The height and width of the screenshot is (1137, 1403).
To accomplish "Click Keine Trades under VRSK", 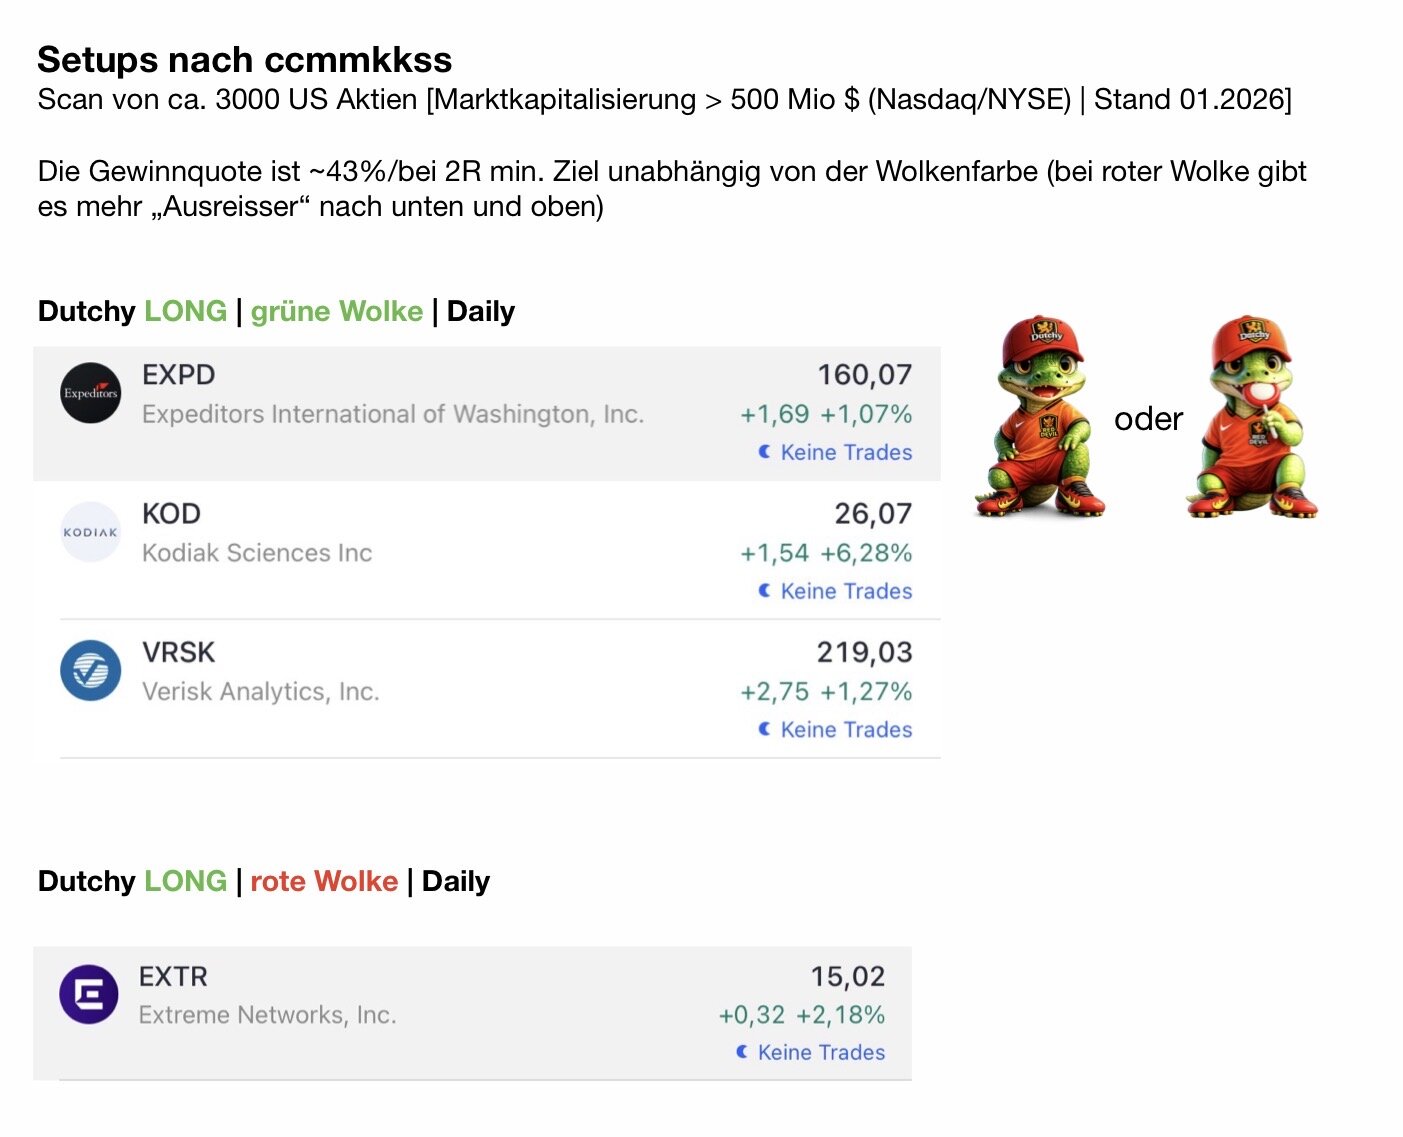I will [846, 730].
